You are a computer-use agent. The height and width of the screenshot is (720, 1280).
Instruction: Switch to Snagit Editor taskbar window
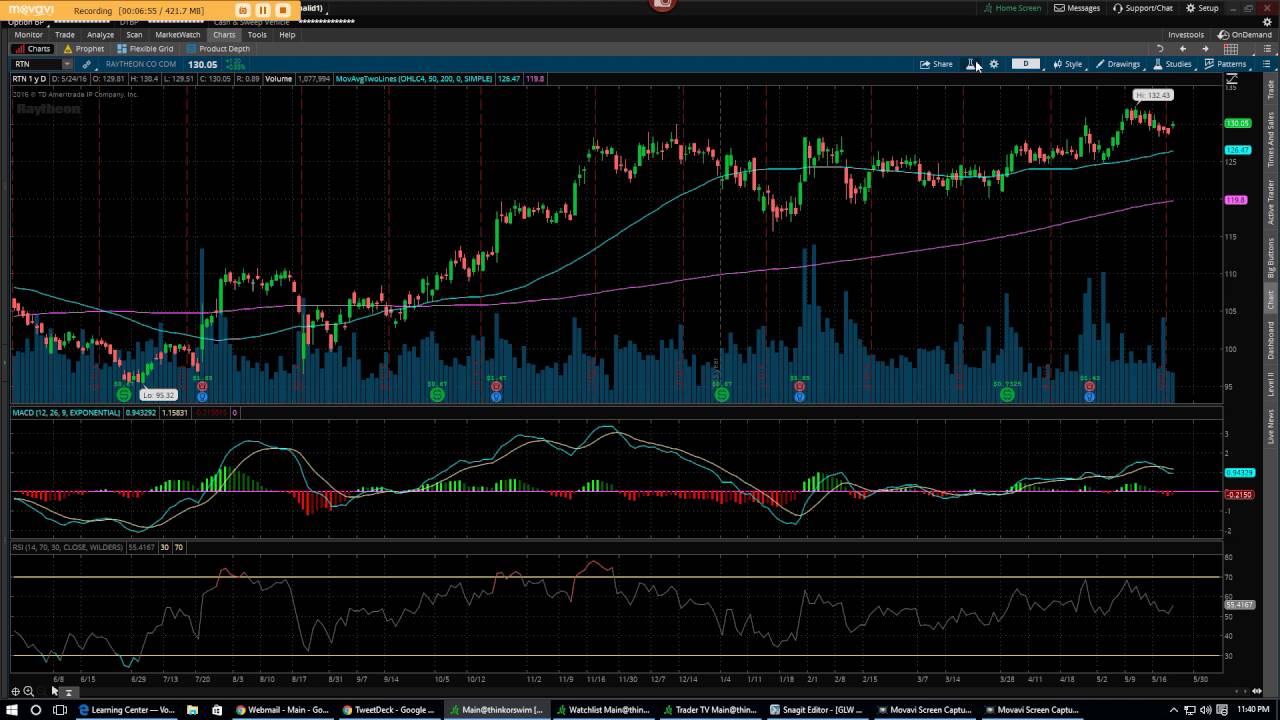point(818,710)
